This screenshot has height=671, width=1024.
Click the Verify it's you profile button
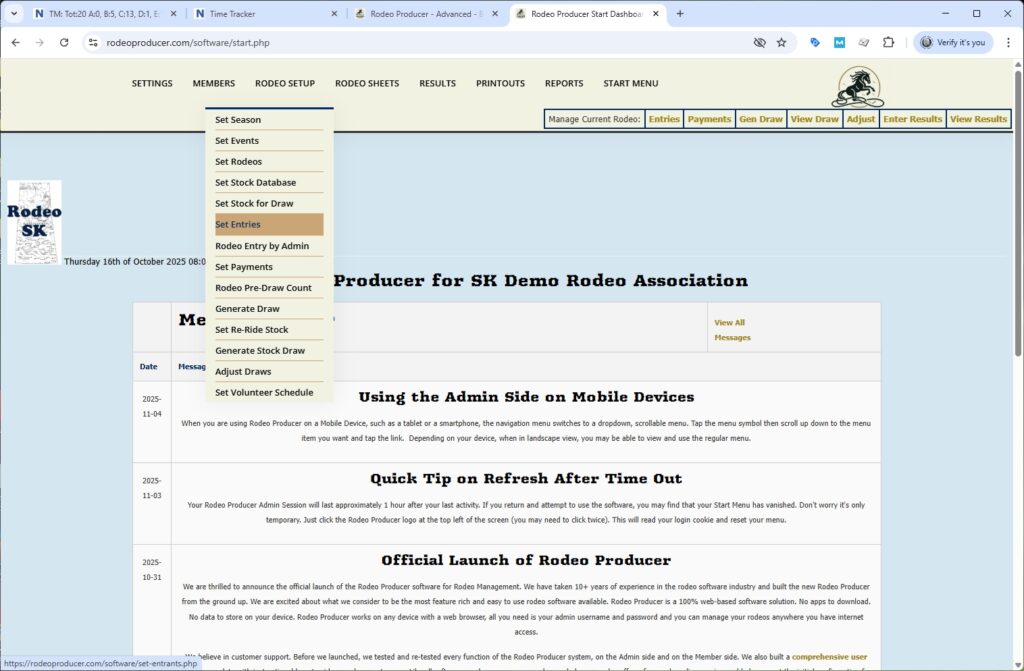click(x=954, y=43)
